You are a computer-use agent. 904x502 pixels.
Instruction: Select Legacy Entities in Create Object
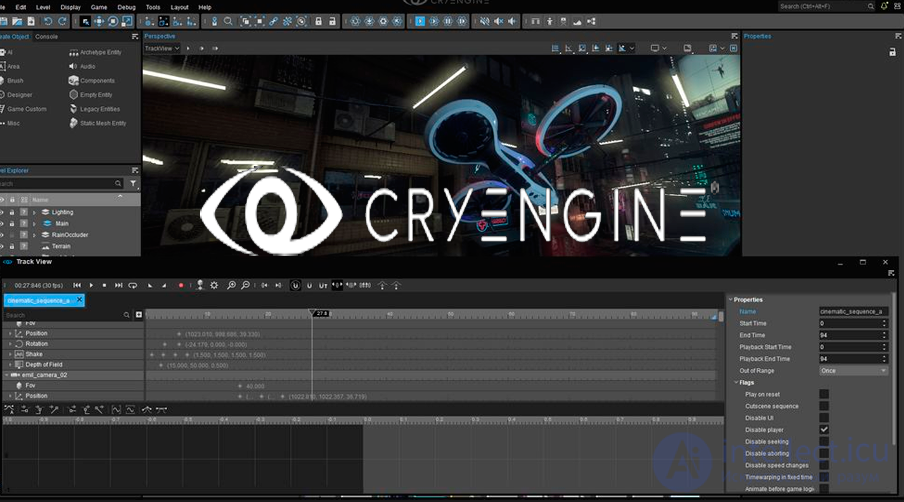(95, 109)
